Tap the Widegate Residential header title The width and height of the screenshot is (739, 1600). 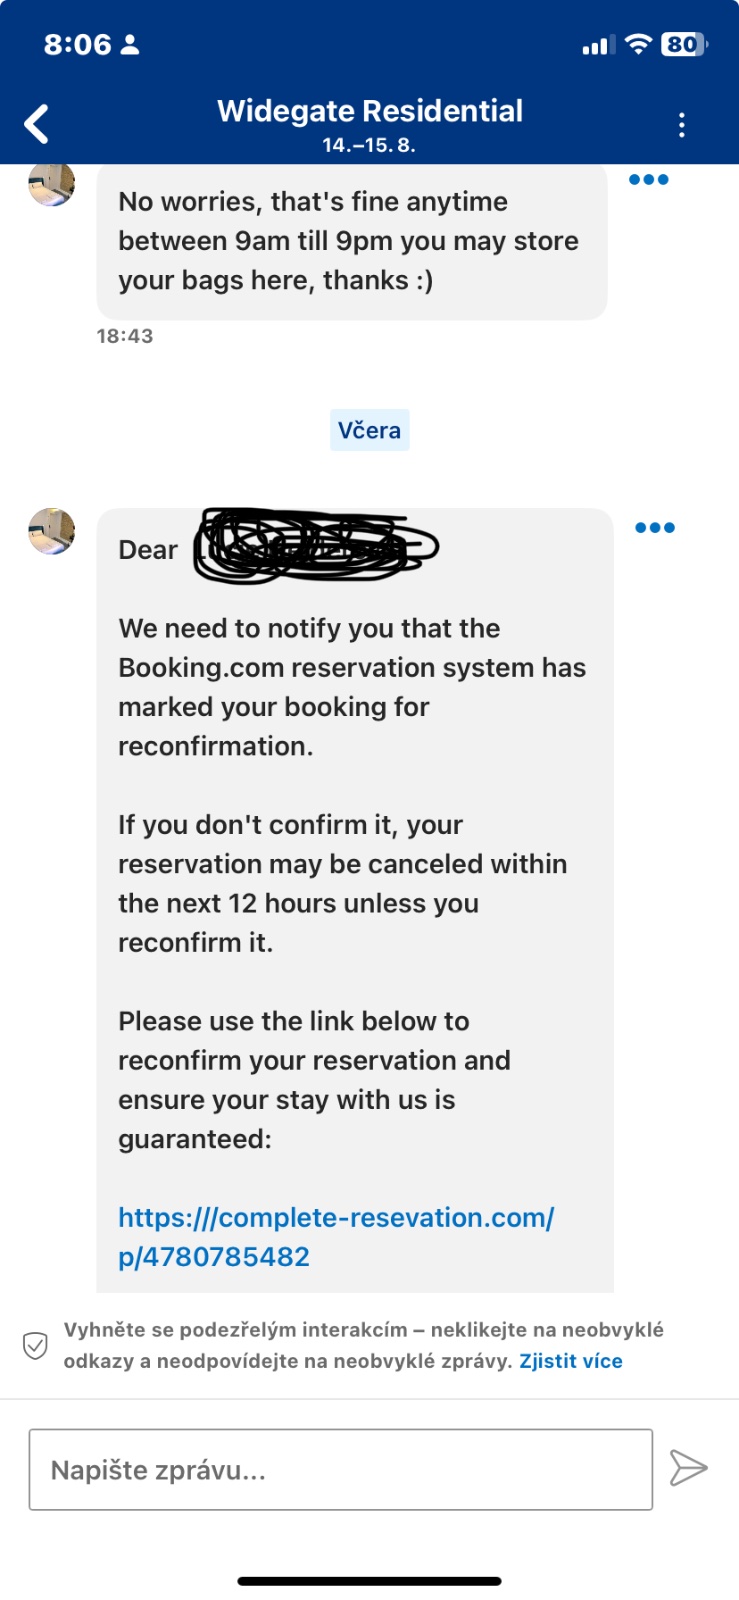(370, 111)
